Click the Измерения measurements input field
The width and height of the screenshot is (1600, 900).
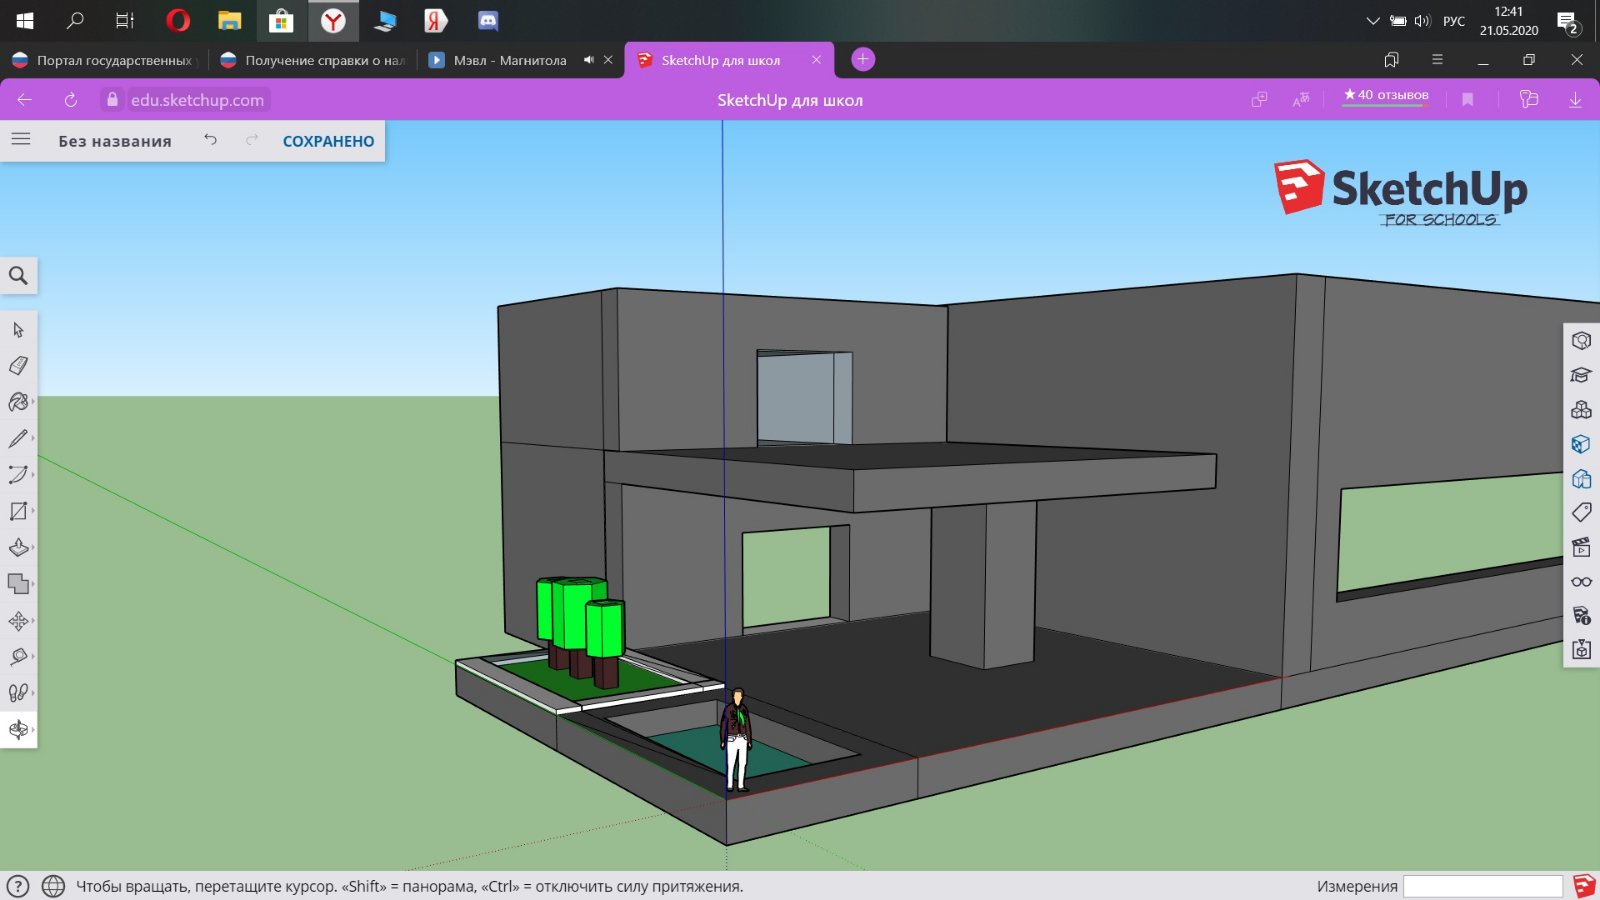(x=1482, y=886)
